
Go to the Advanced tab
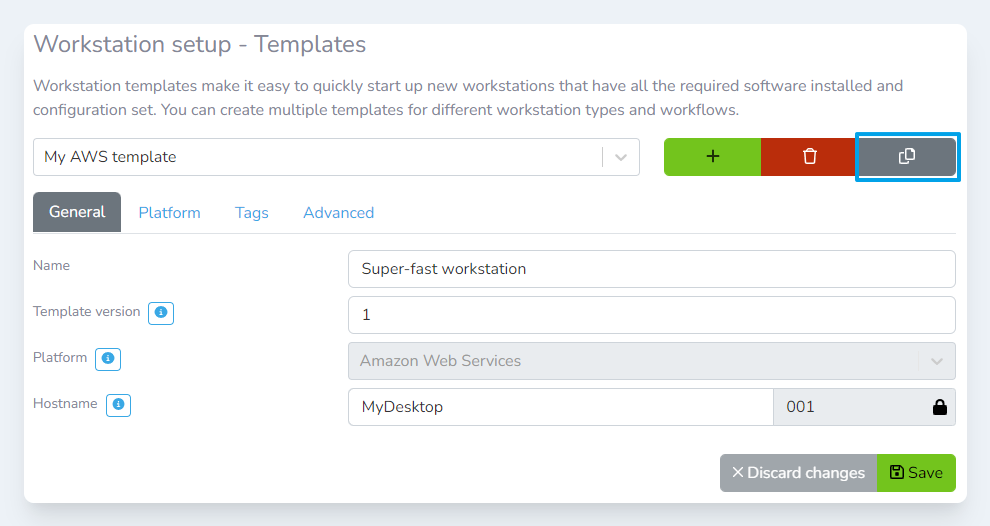[x=338, y=213]
